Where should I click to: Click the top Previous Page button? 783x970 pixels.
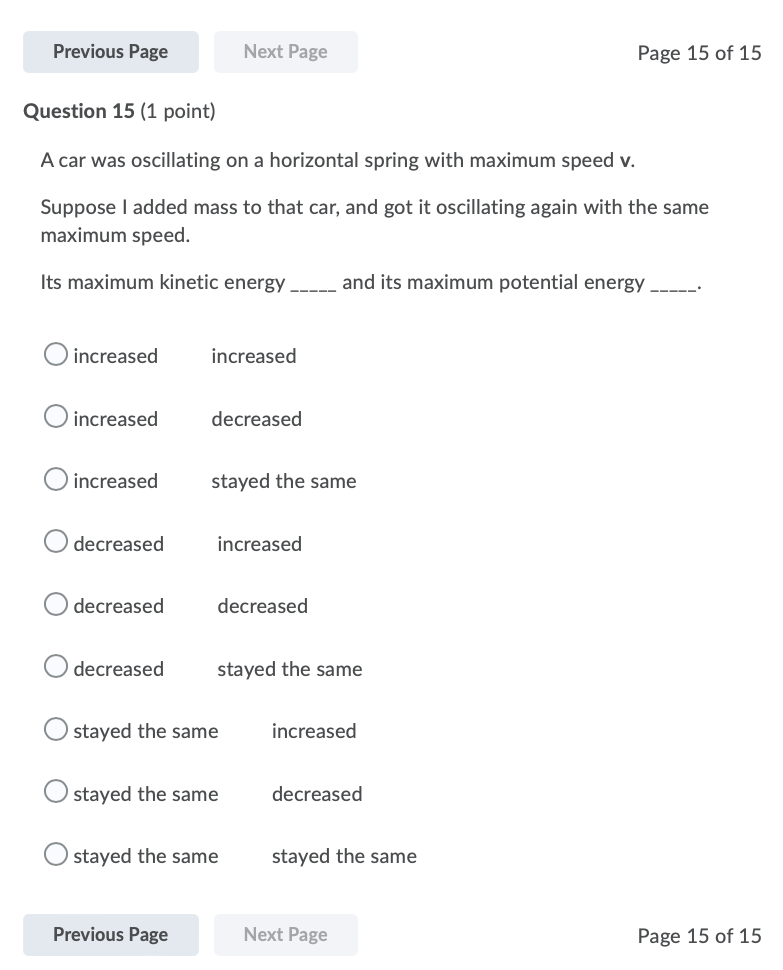(110, 51)
